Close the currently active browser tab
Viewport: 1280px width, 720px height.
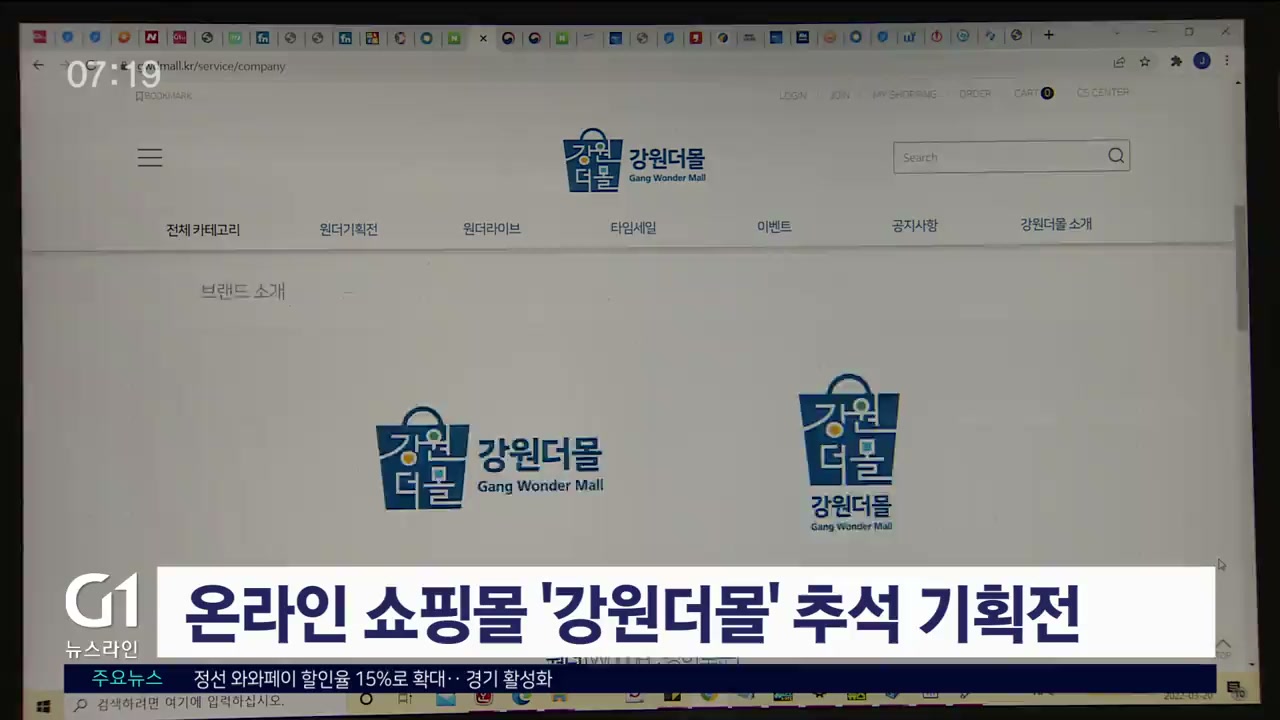pos(483,38)
